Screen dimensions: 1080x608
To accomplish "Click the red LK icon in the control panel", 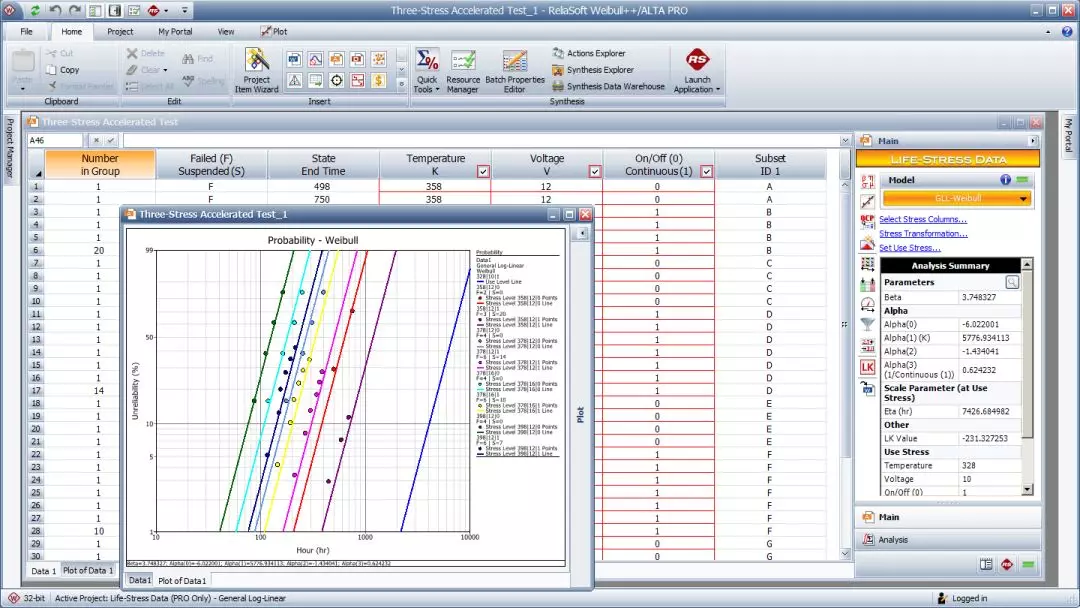I will (868, 368).
